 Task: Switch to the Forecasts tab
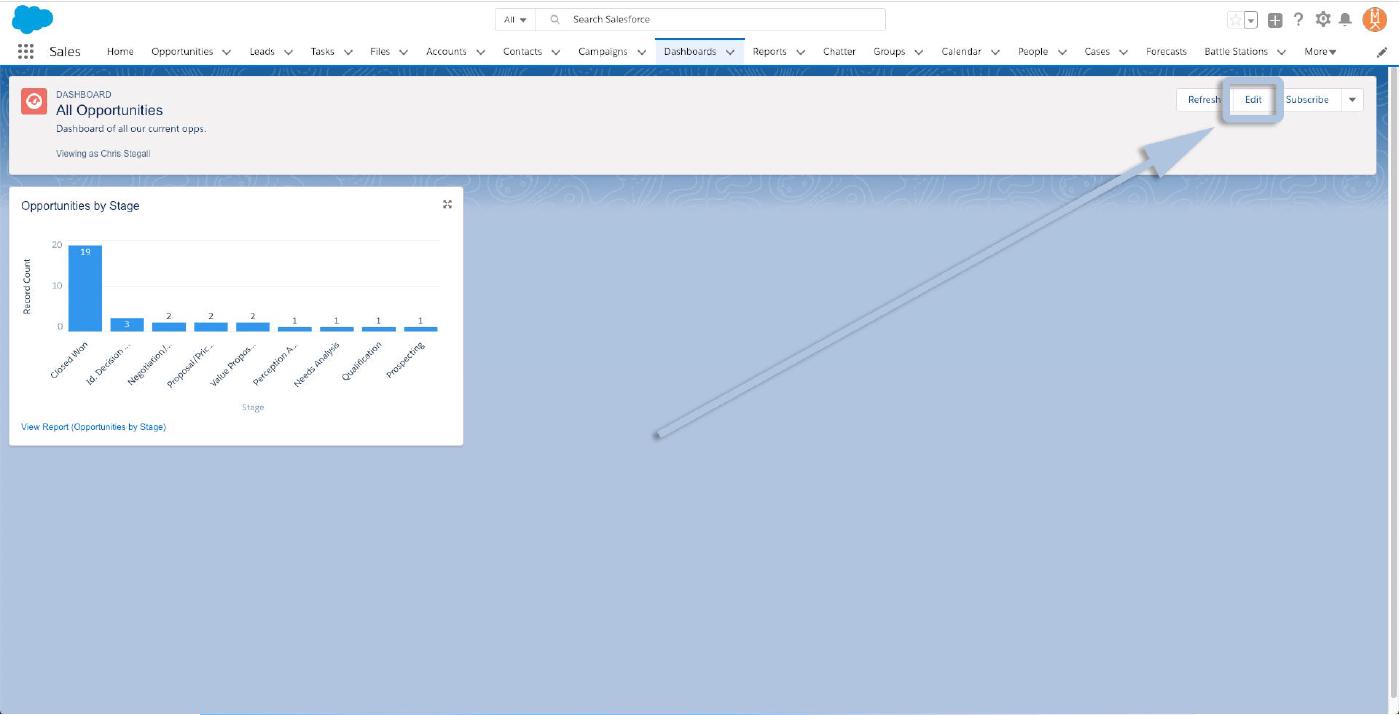(x=1166, y=52)
